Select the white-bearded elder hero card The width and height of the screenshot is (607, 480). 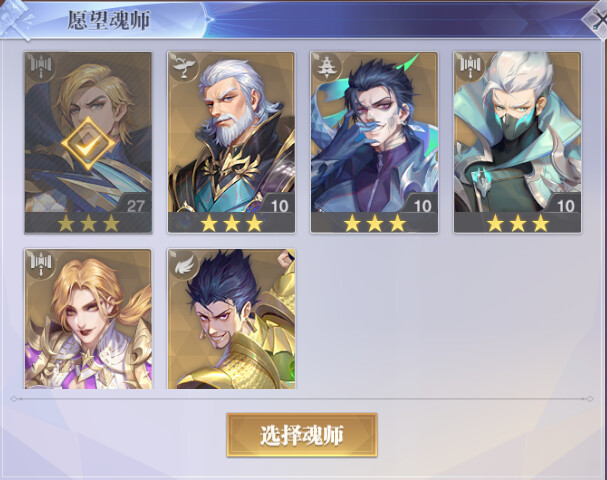(x=231, y=142)
